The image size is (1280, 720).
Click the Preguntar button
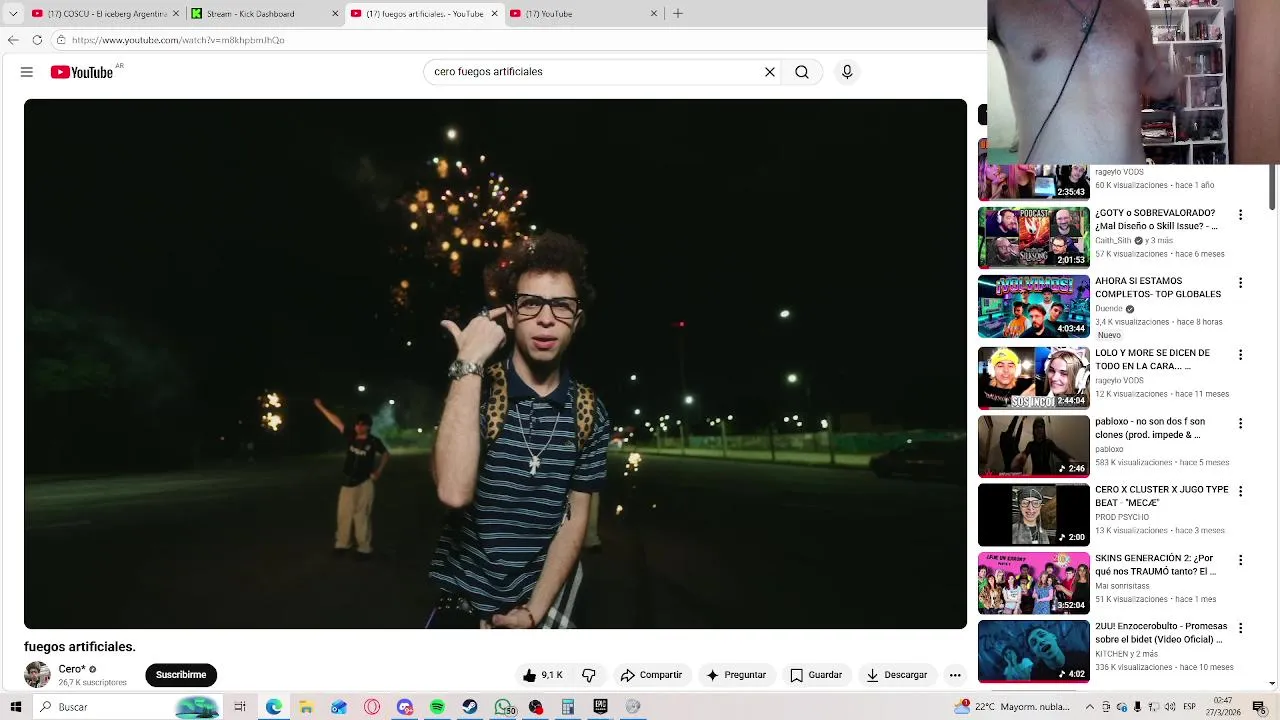(x=736, y=675)
